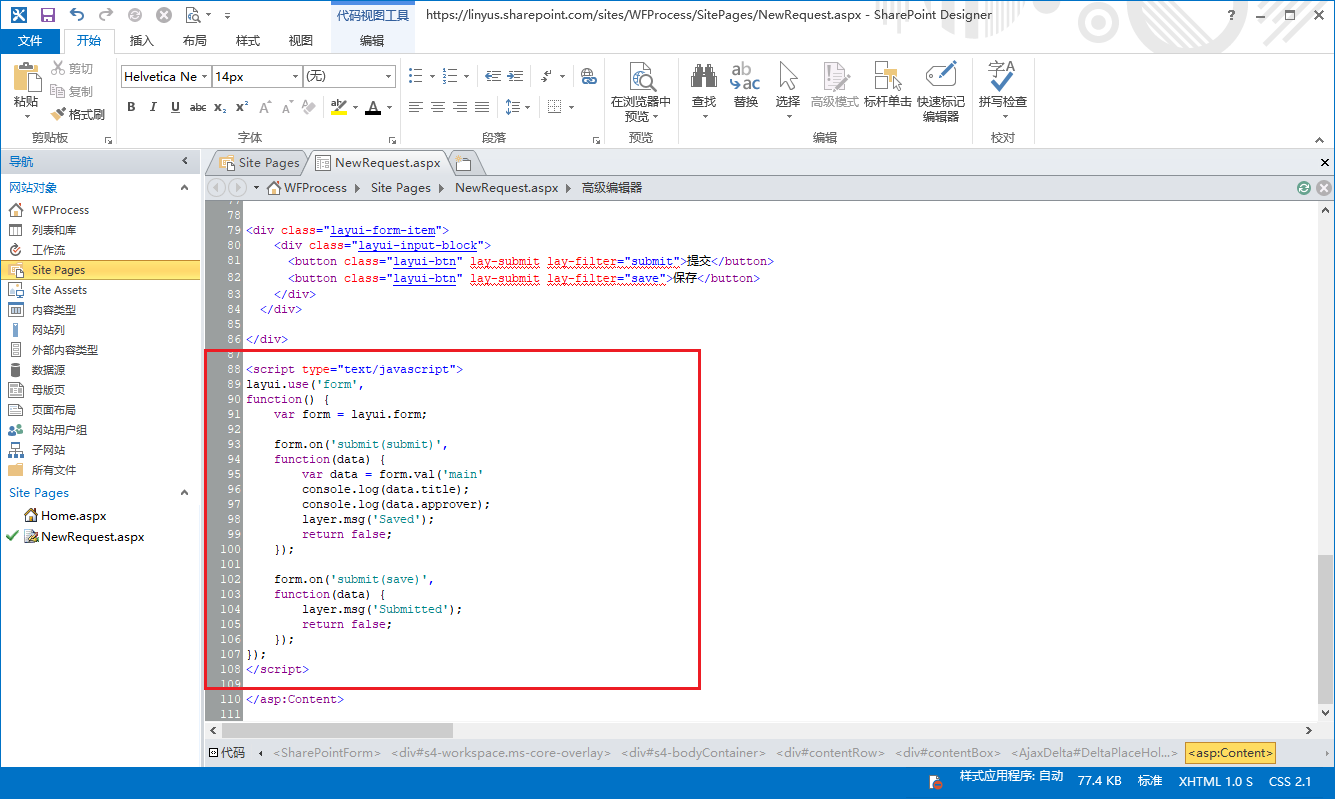1335x799 pixels.
Task: Toggle italic formatting (I)
Action: click(153, 107)
